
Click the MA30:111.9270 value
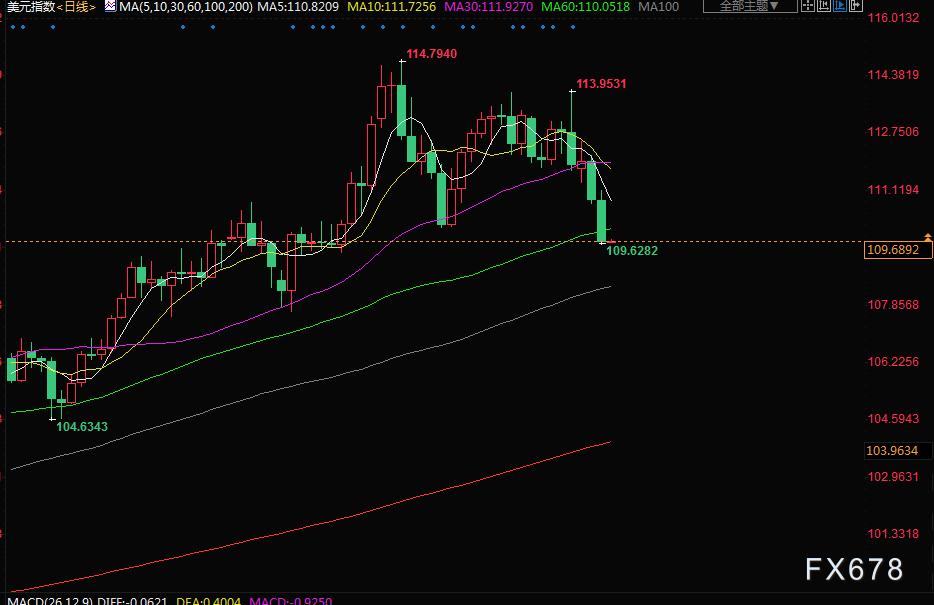tap(488, 7)
